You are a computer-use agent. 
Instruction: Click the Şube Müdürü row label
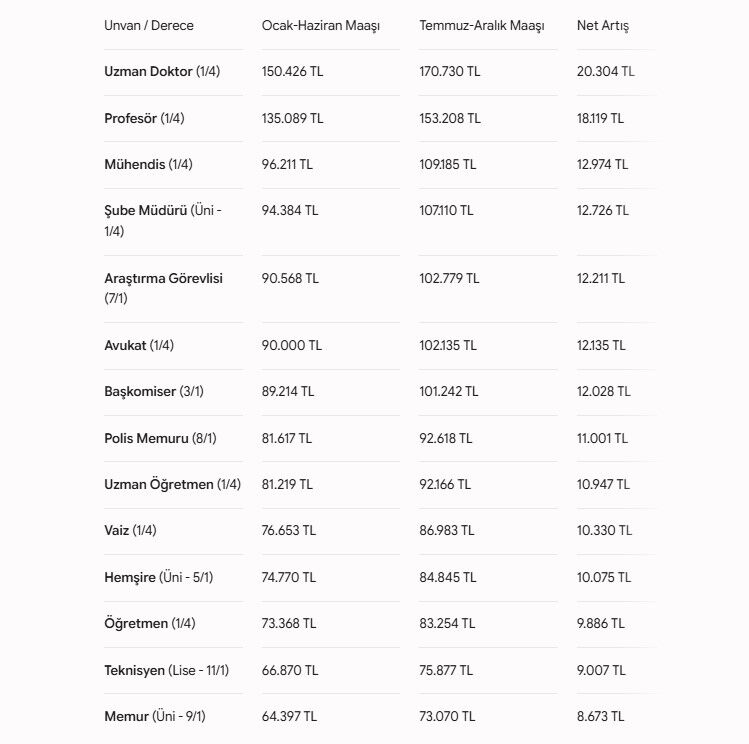163,221
